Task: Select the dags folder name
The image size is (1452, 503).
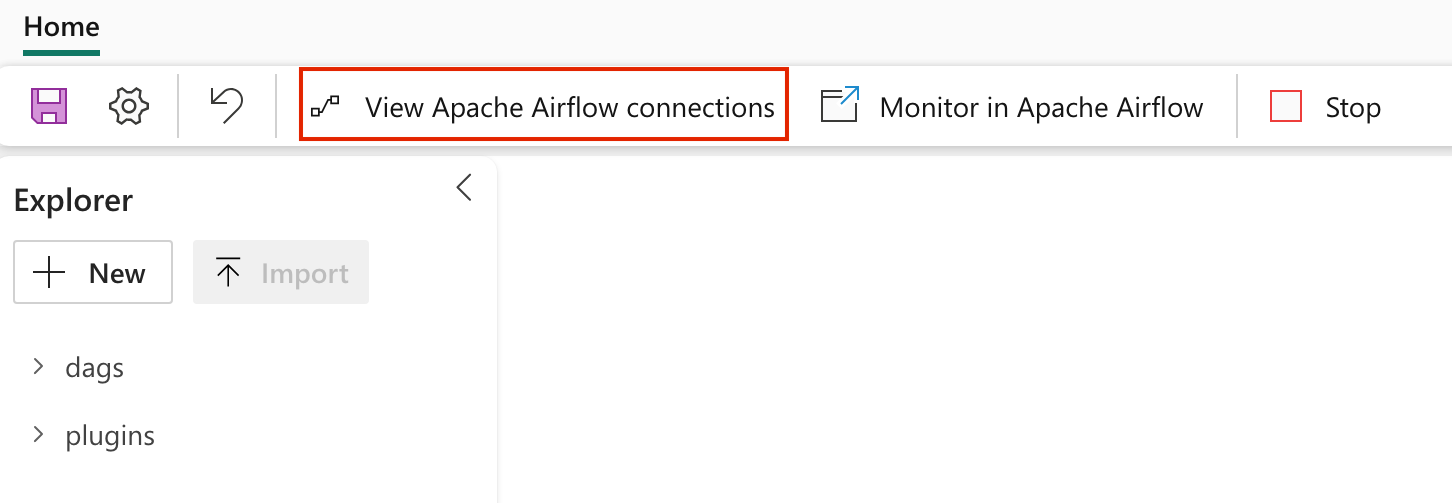Action: click(x=95, y=368)
